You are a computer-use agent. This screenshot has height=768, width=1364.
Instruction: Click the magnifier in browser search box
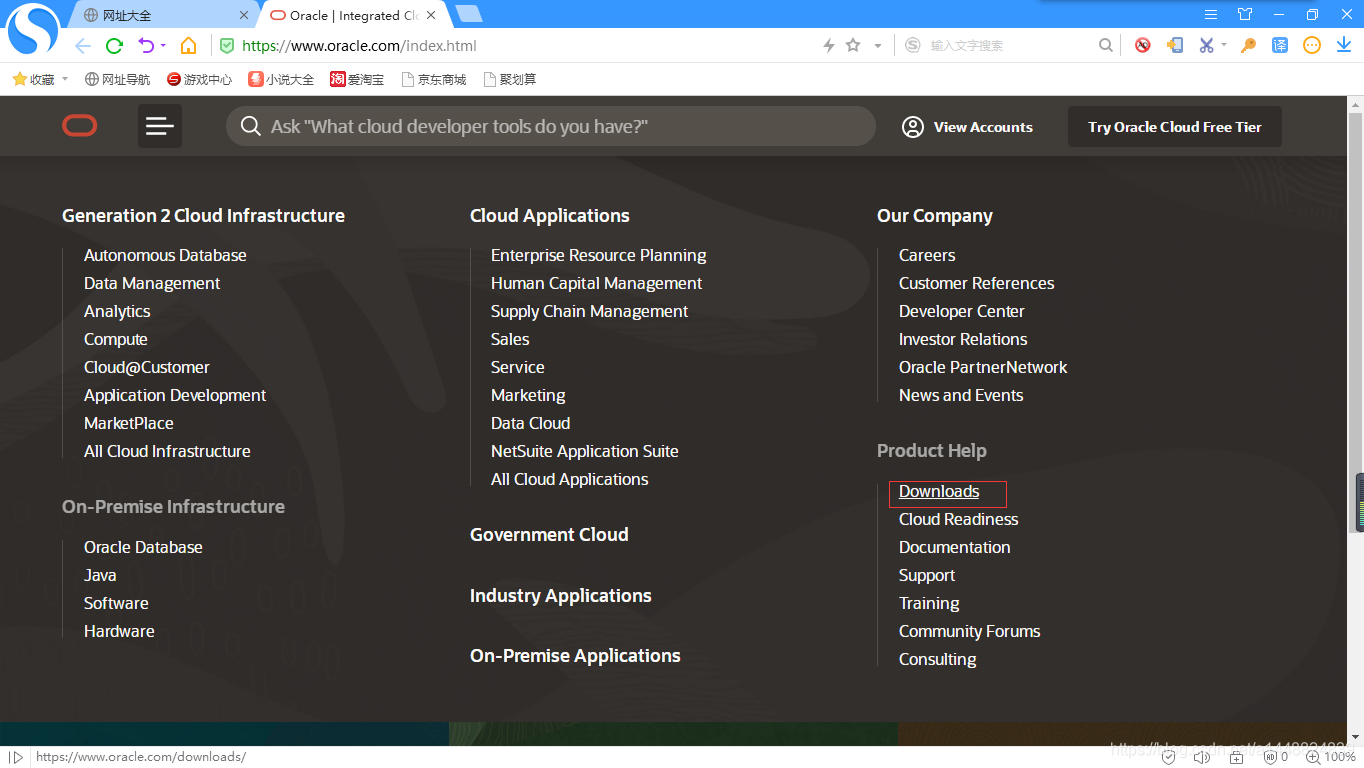pos(1105,45)
